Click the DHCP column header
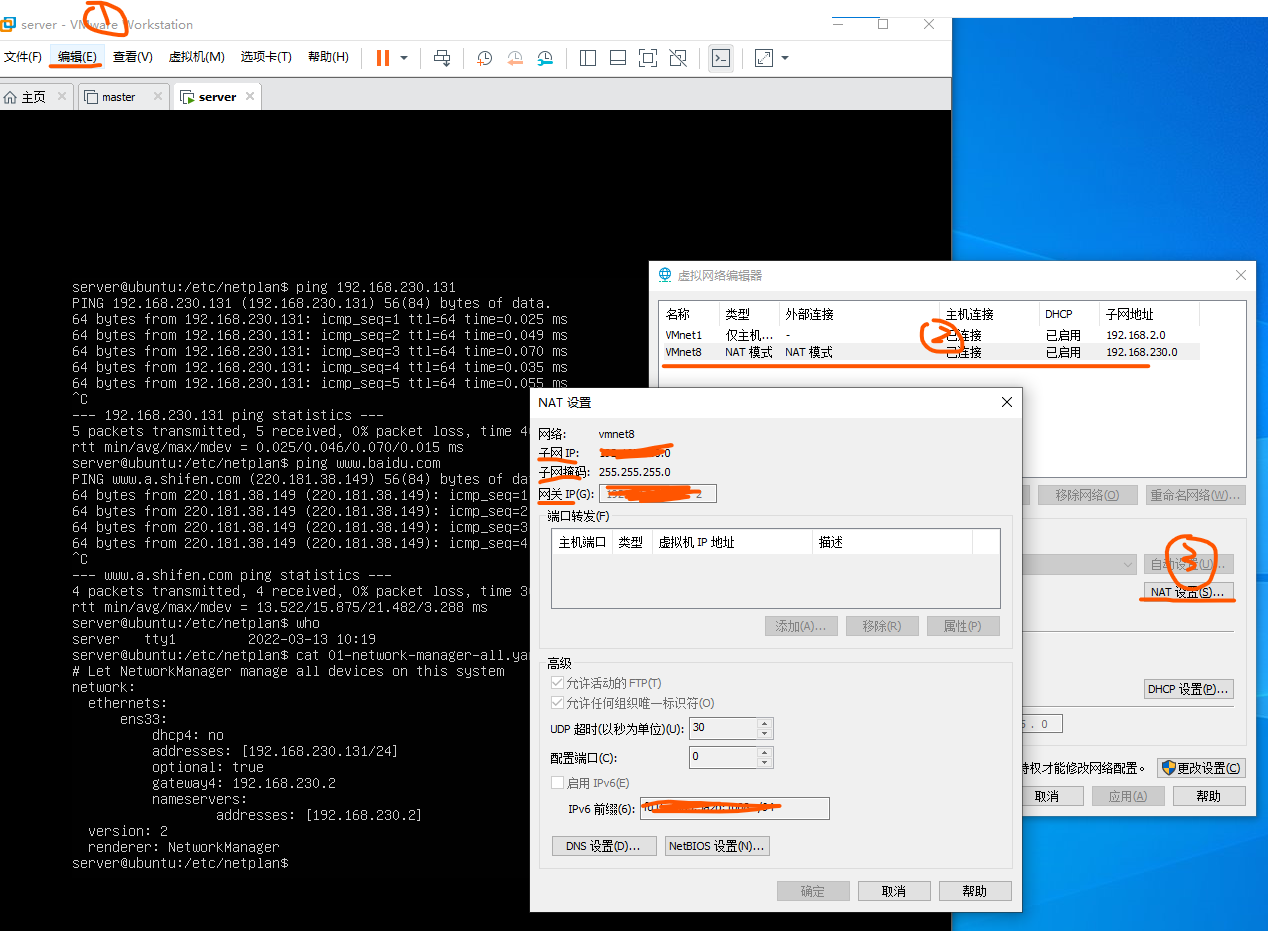This screenshot has height=931, width=1268. [x=1070, y=314]
